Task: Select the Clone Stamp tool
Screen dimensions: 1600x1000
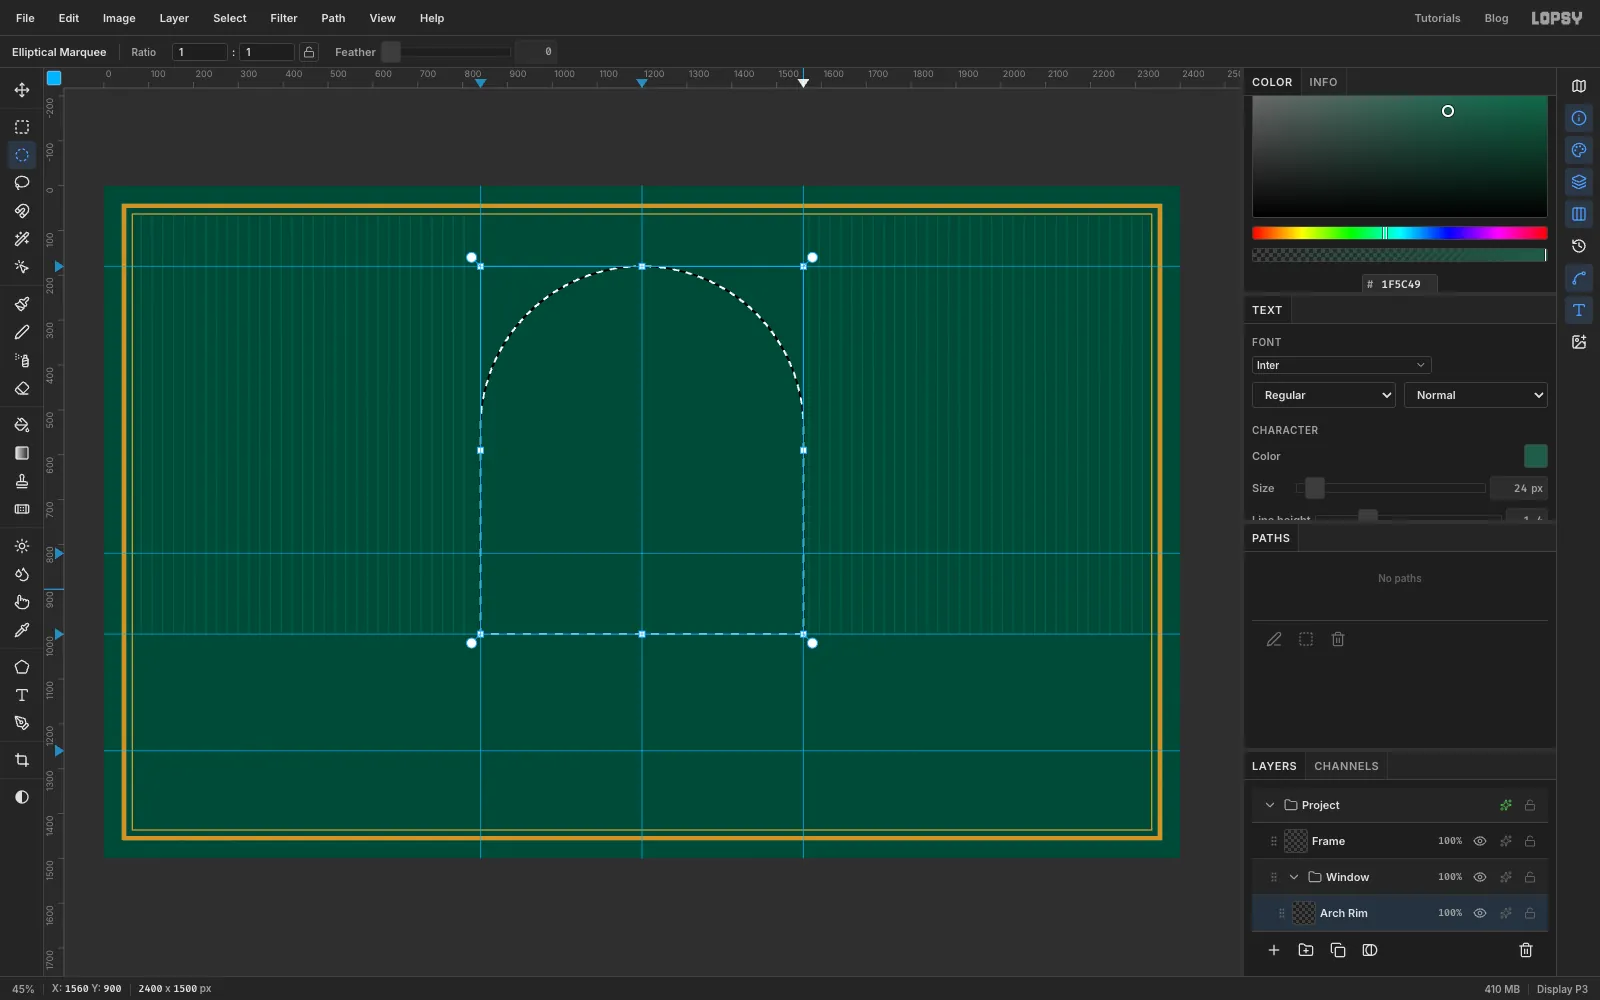Action: [22, 481]
